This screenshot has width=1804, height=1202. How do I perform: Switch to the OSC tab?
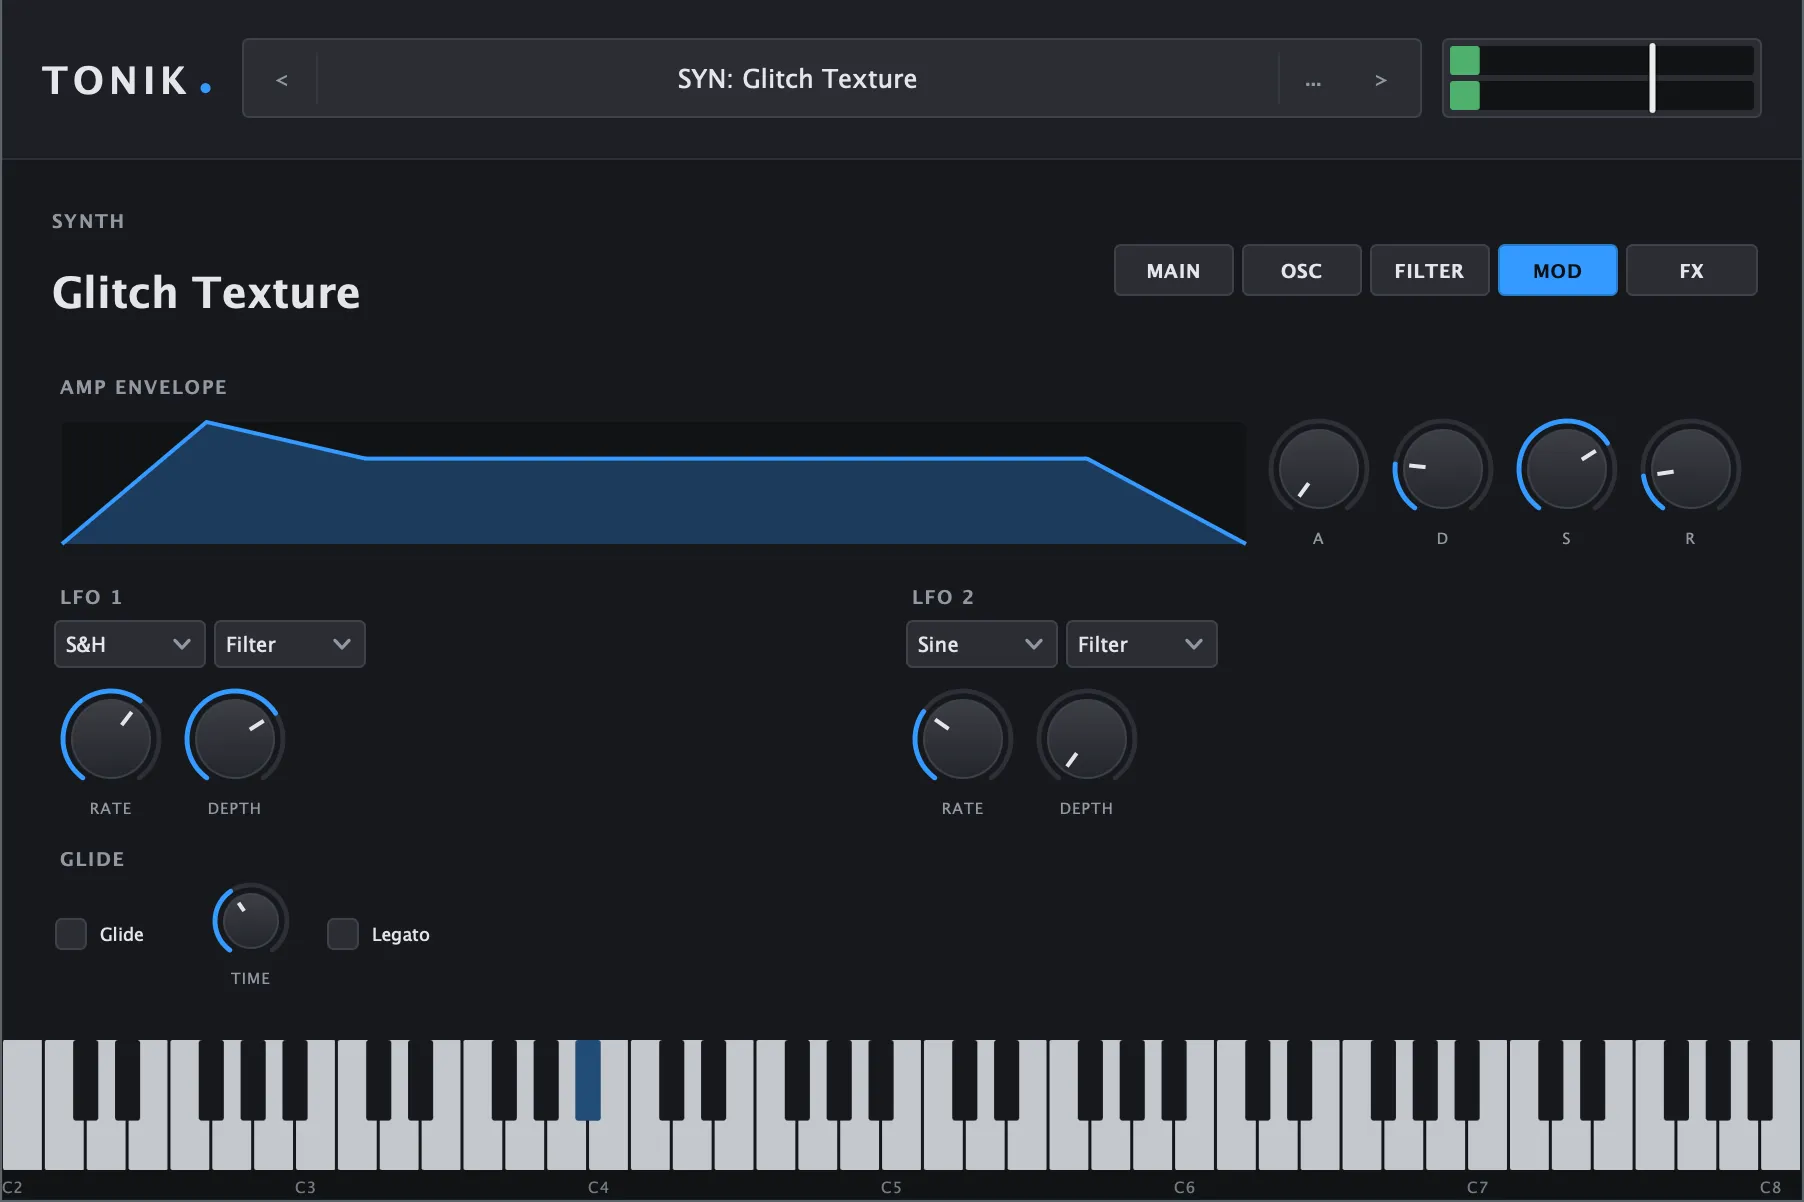tap(1301, 270)
